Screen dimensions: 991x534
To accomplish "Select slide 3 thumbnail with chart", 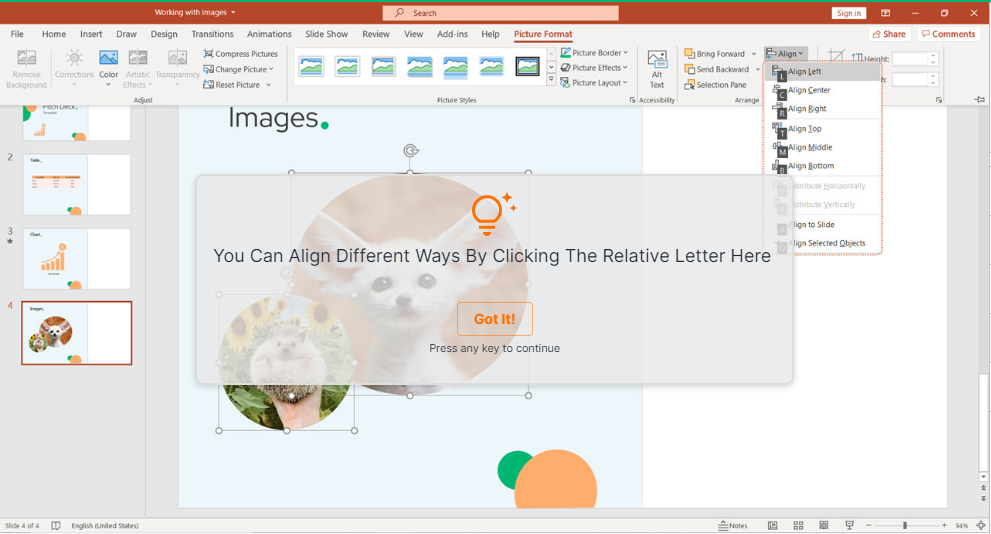I will pos(76,259).
